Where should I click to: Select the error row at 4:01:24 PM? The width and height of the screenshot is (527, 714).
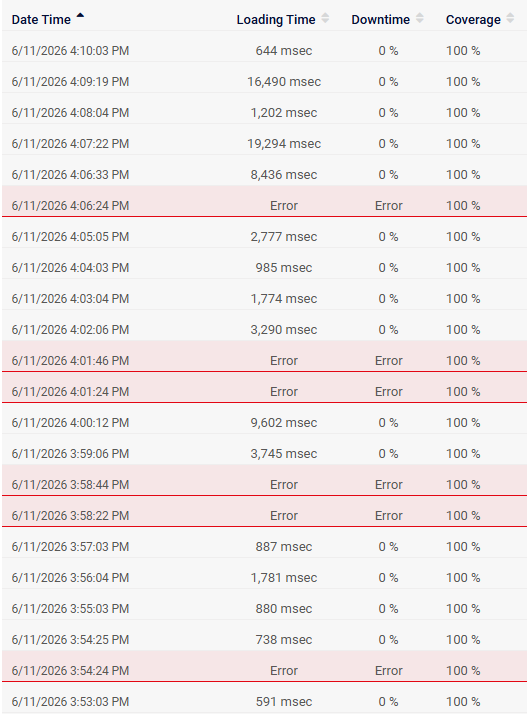point(264,392)
